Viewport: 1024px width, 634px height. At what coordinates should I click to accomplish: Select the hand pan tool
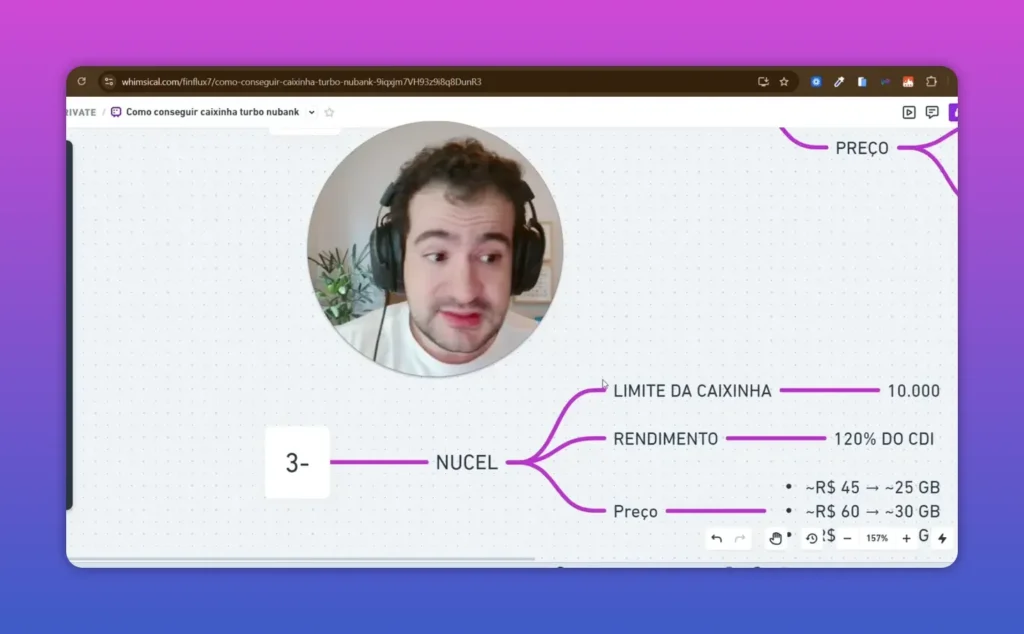pyautogui.click(x=775, y=537)
